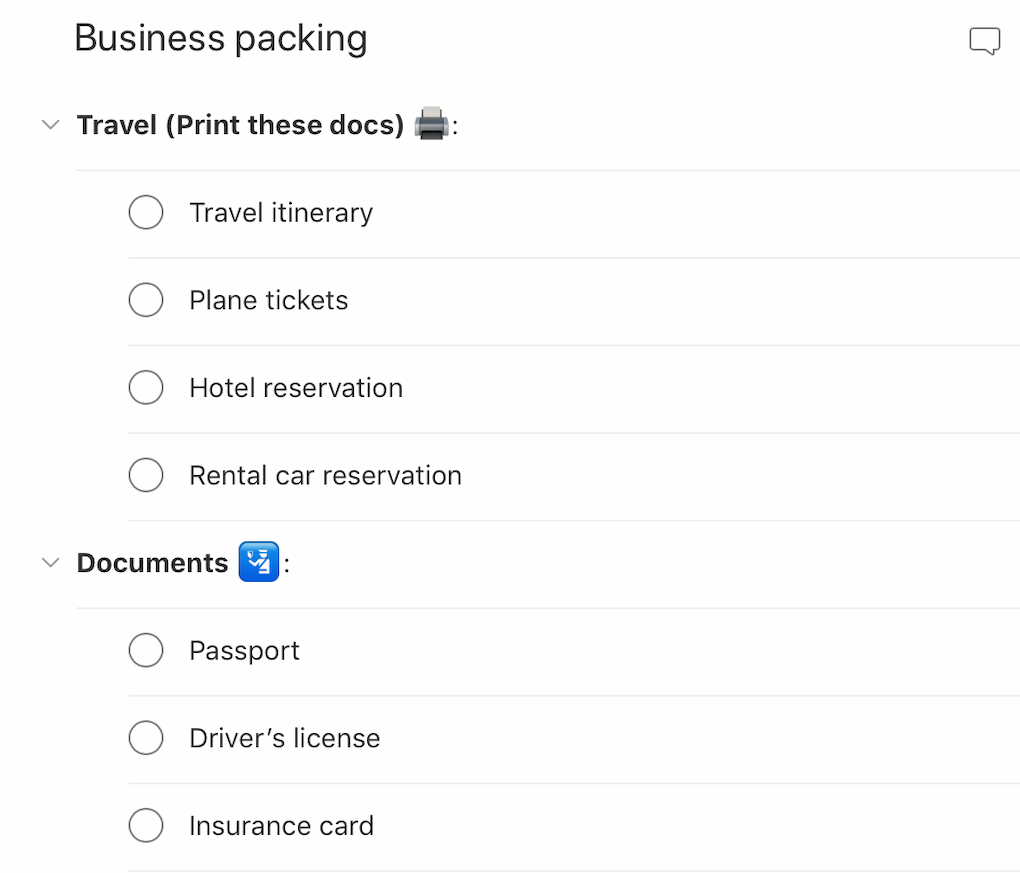Click the disclosure arrow next to Documents heading
This screenshot has height=873, width=1020.
(x=50, y=562)
